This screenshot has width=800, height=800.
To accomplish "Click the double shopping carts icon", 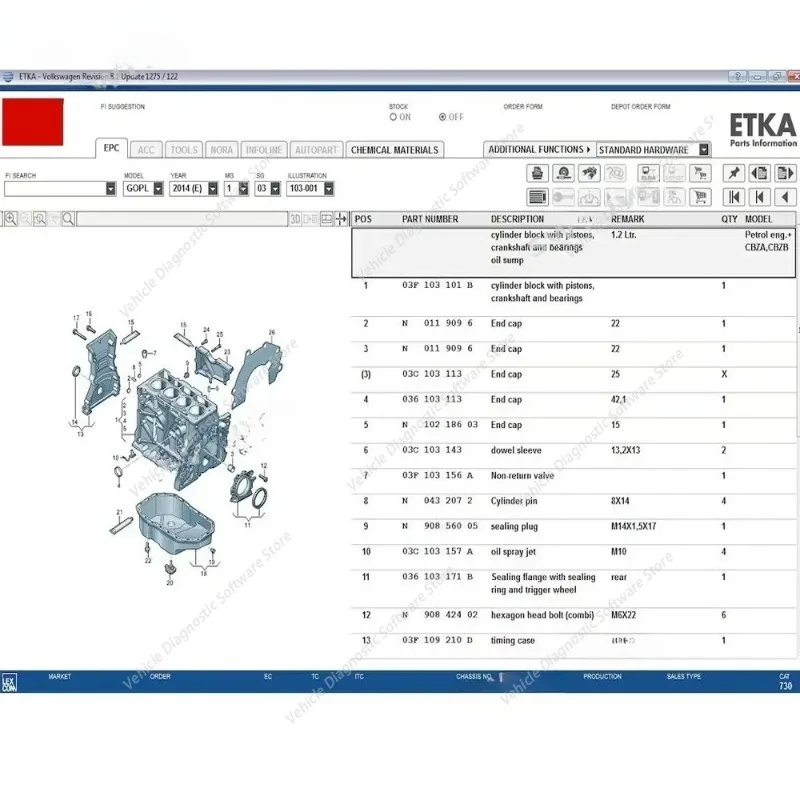I will (700, 173).
